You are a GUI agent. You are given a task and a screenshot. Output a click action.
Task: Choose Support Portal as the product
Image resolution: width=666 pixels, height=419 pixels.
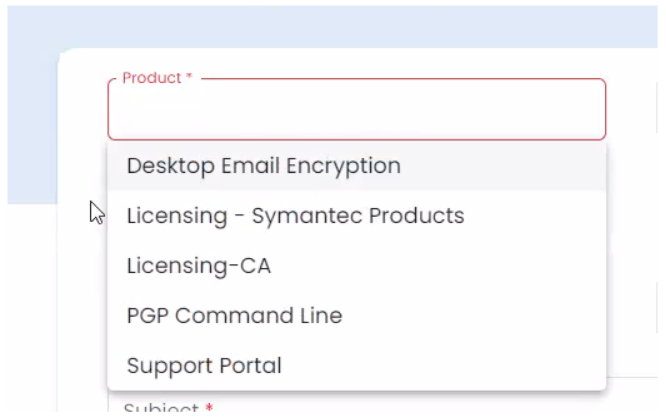[356, 366]
